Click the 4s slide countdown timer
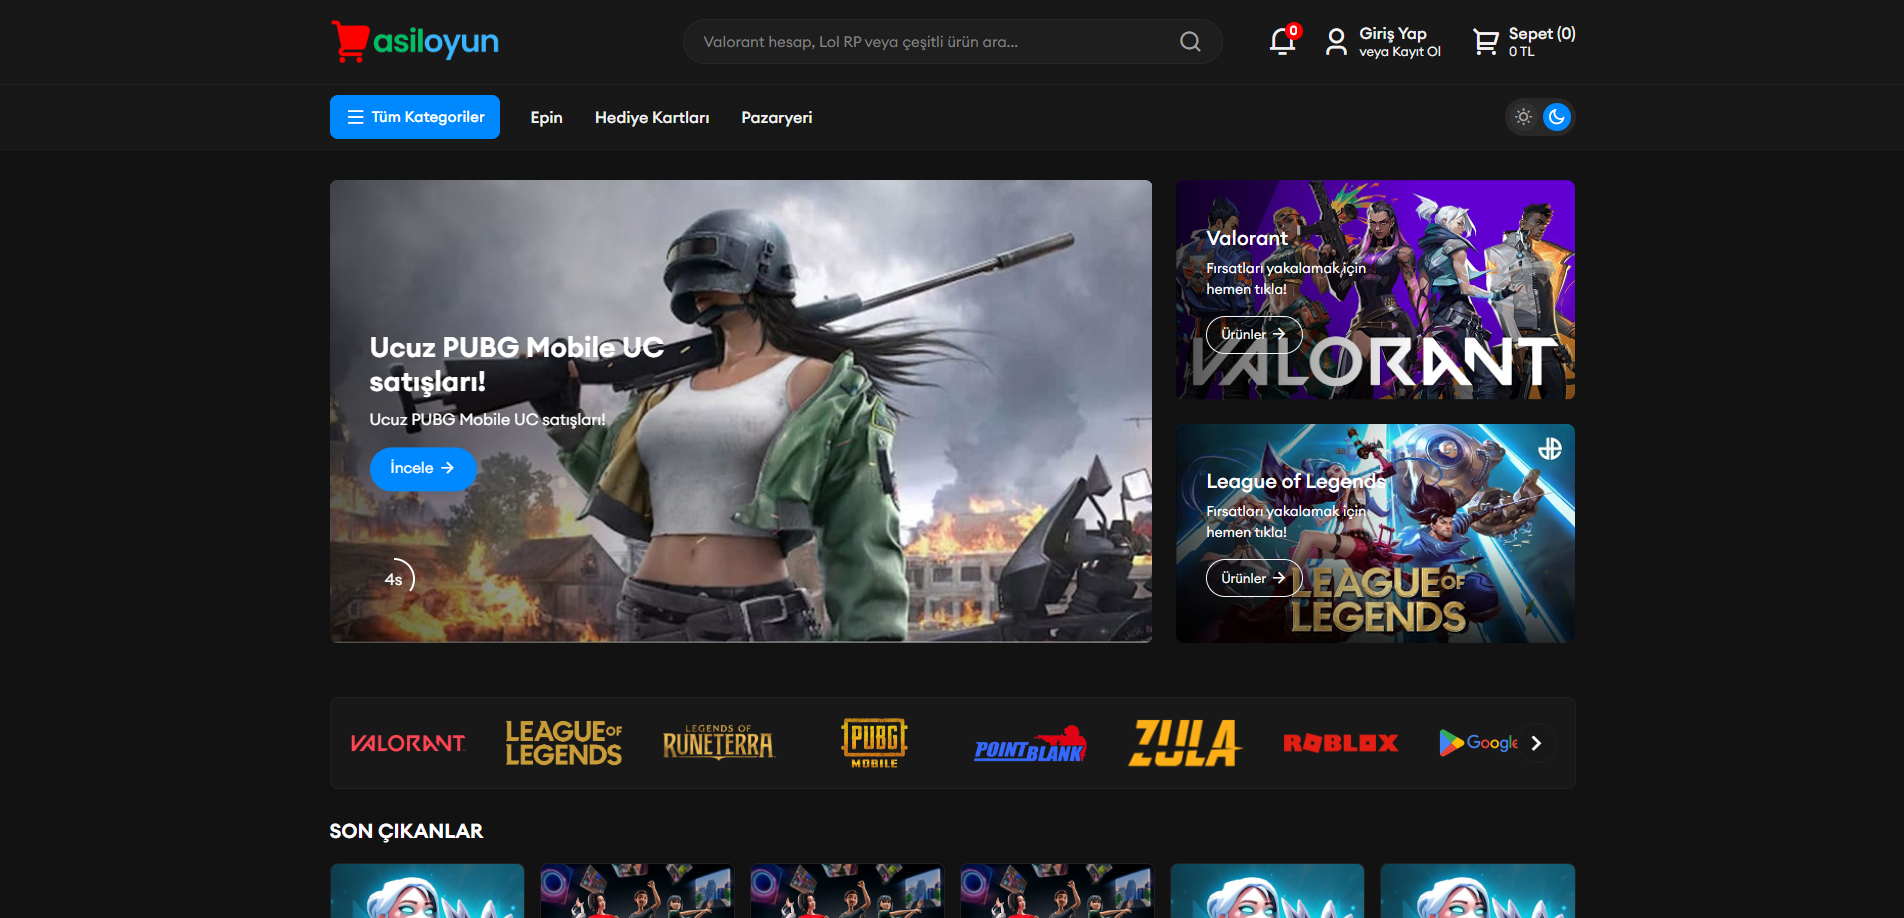 tap(394, 579)
